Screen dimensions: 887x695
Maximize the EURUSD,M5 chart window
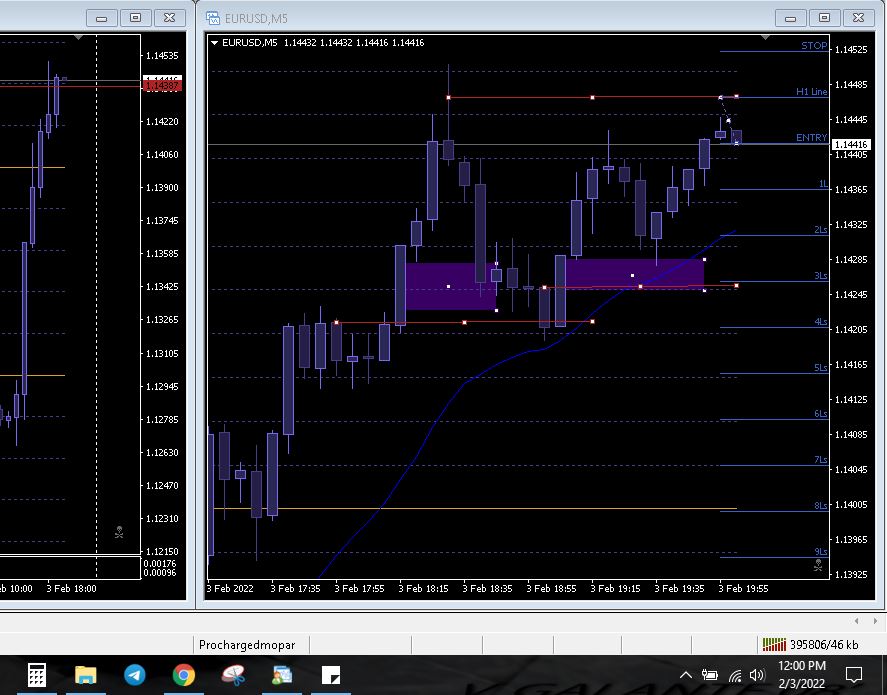(824, 18)
